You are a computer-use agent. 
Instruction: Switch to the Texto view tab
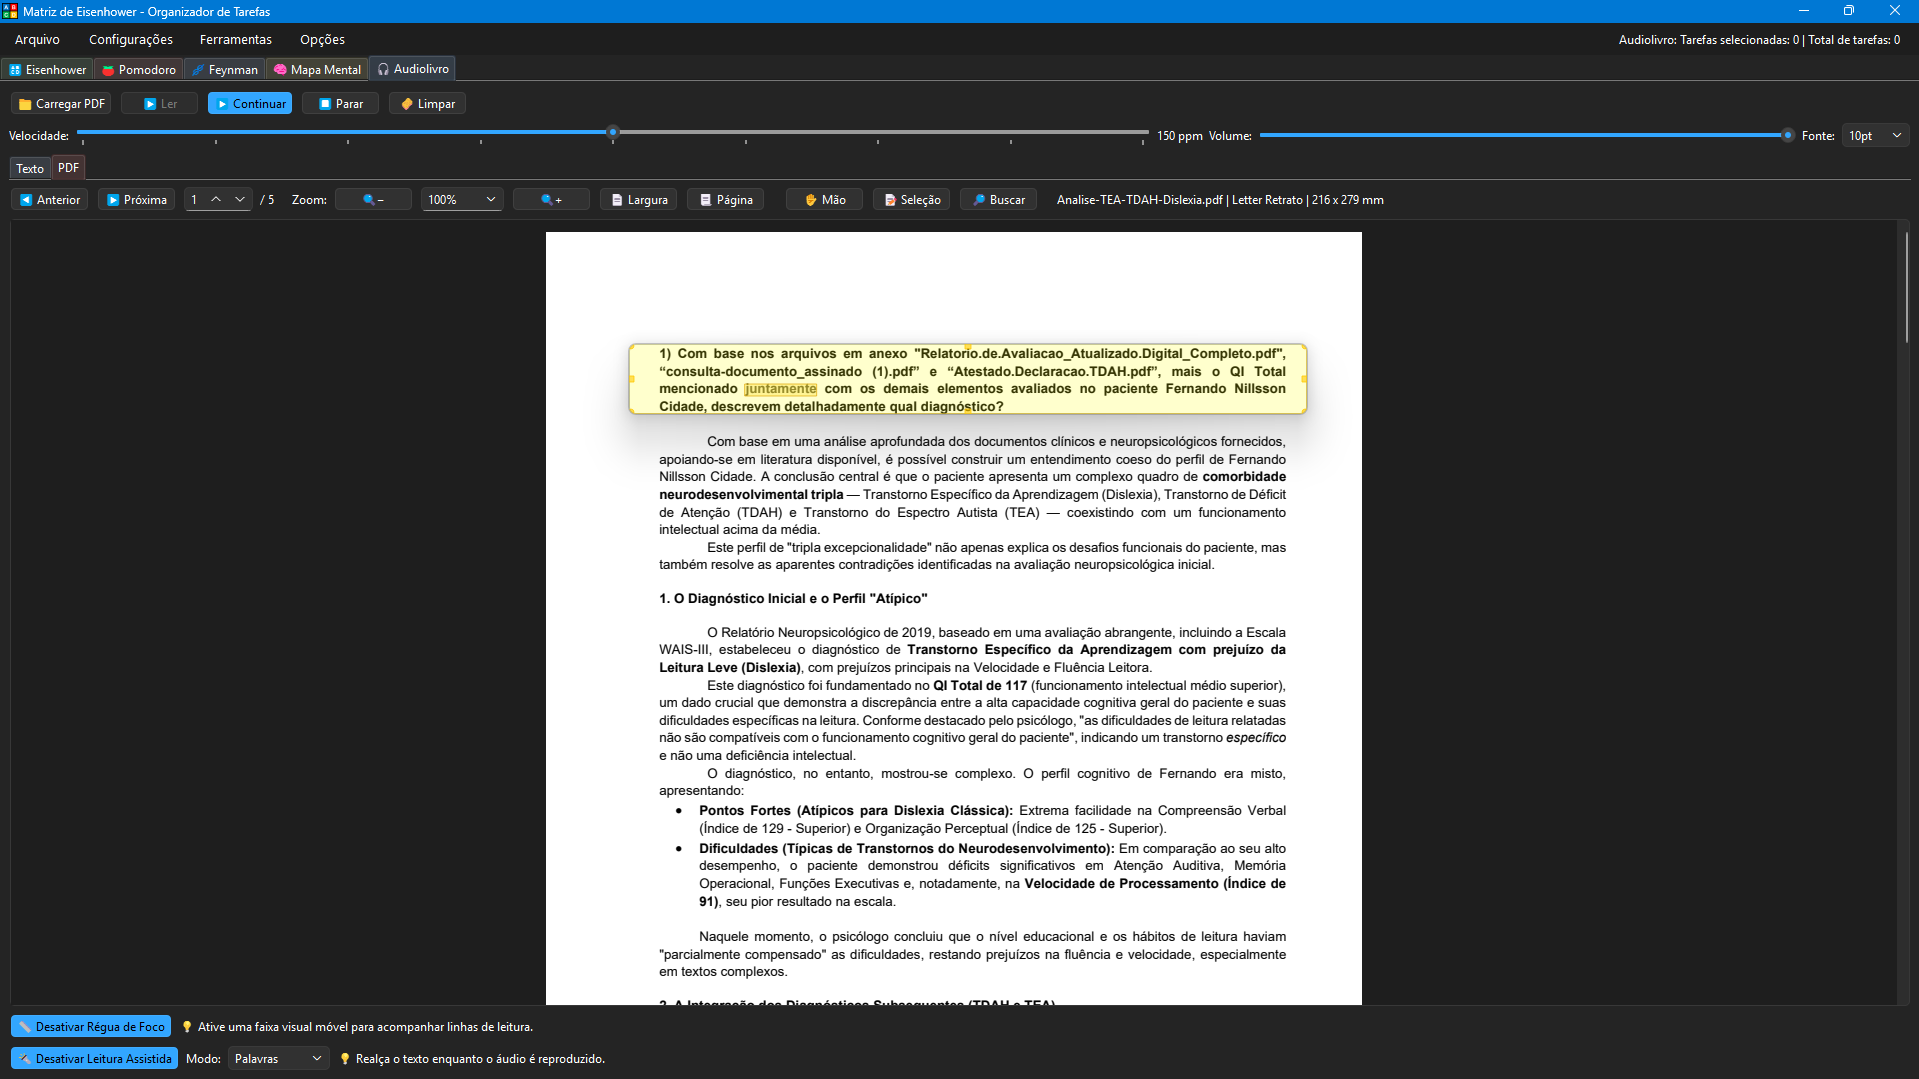coord(30,169)
